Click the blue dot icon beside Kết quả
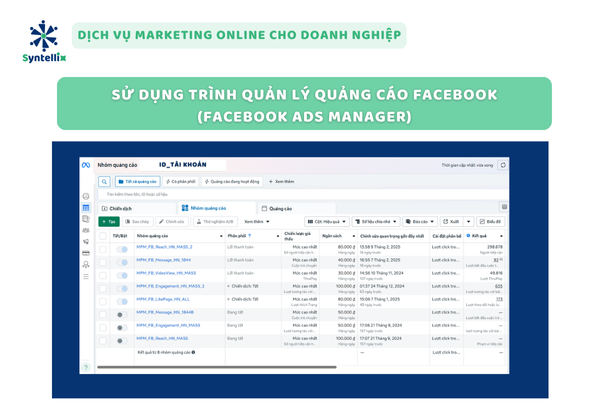Screen dimensions: 594x420 [468, 236]
